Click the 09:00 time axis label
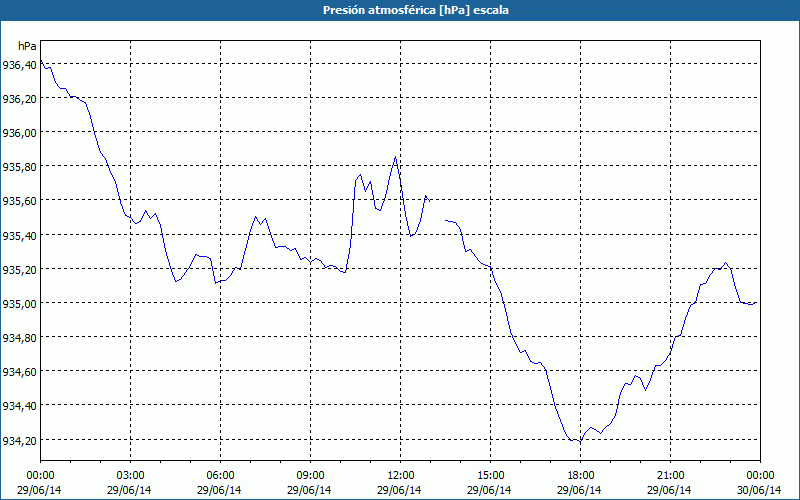800x500 pixels. (x=310, y=476)
